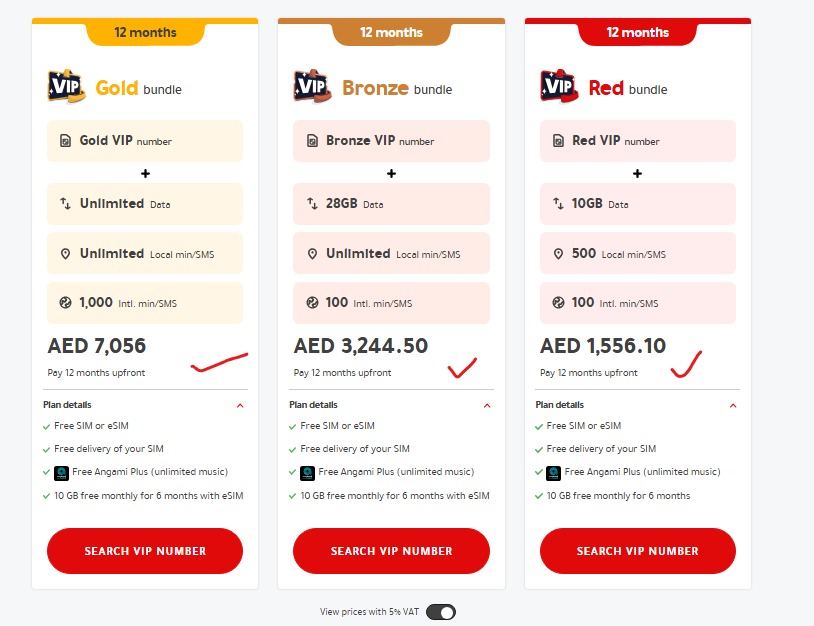The image size is (814, 626).
Task: Click the Red bundle local minutes pin icon
Action: 558,254
